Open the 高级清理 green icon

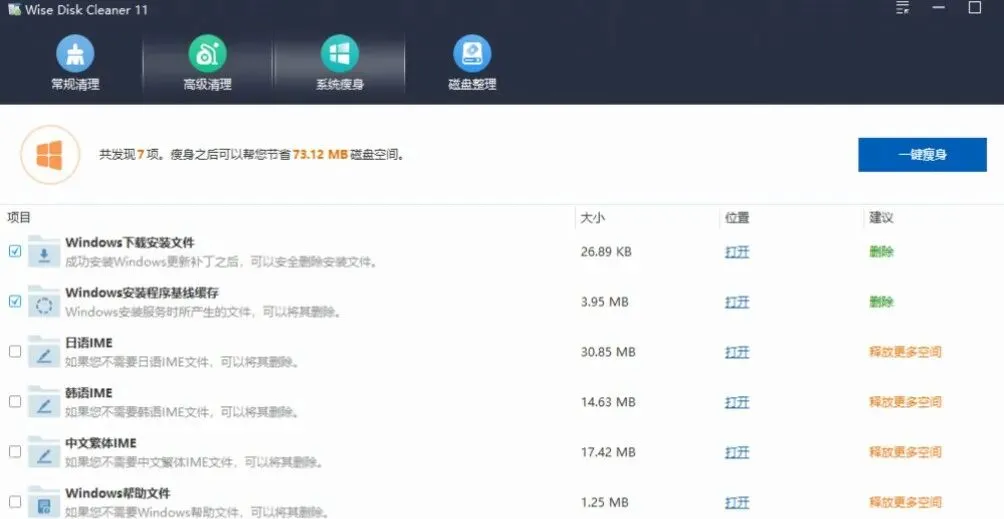coord(207,53)
